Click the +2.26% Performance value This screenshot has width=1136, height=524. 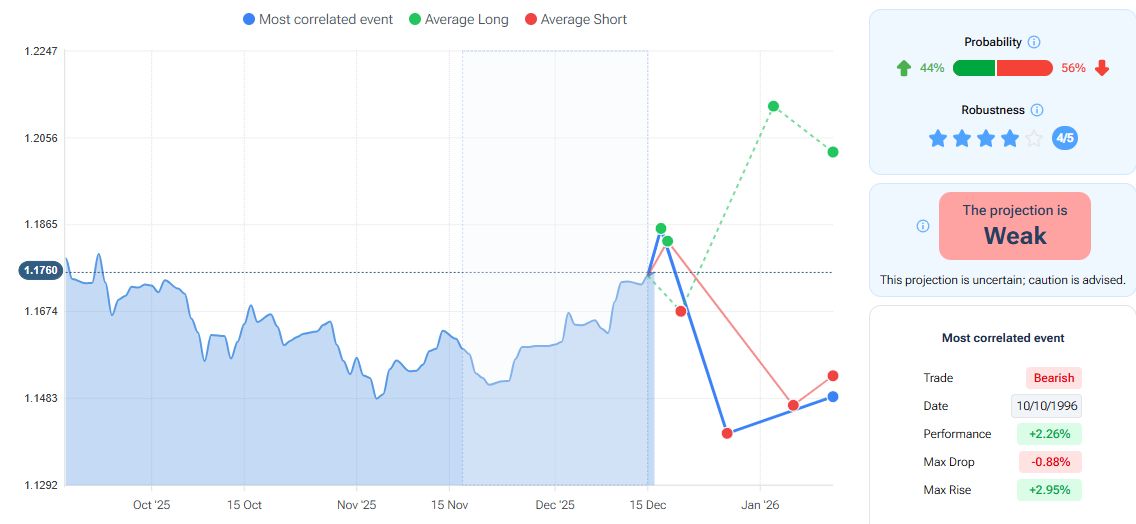tap(1049, 434)
